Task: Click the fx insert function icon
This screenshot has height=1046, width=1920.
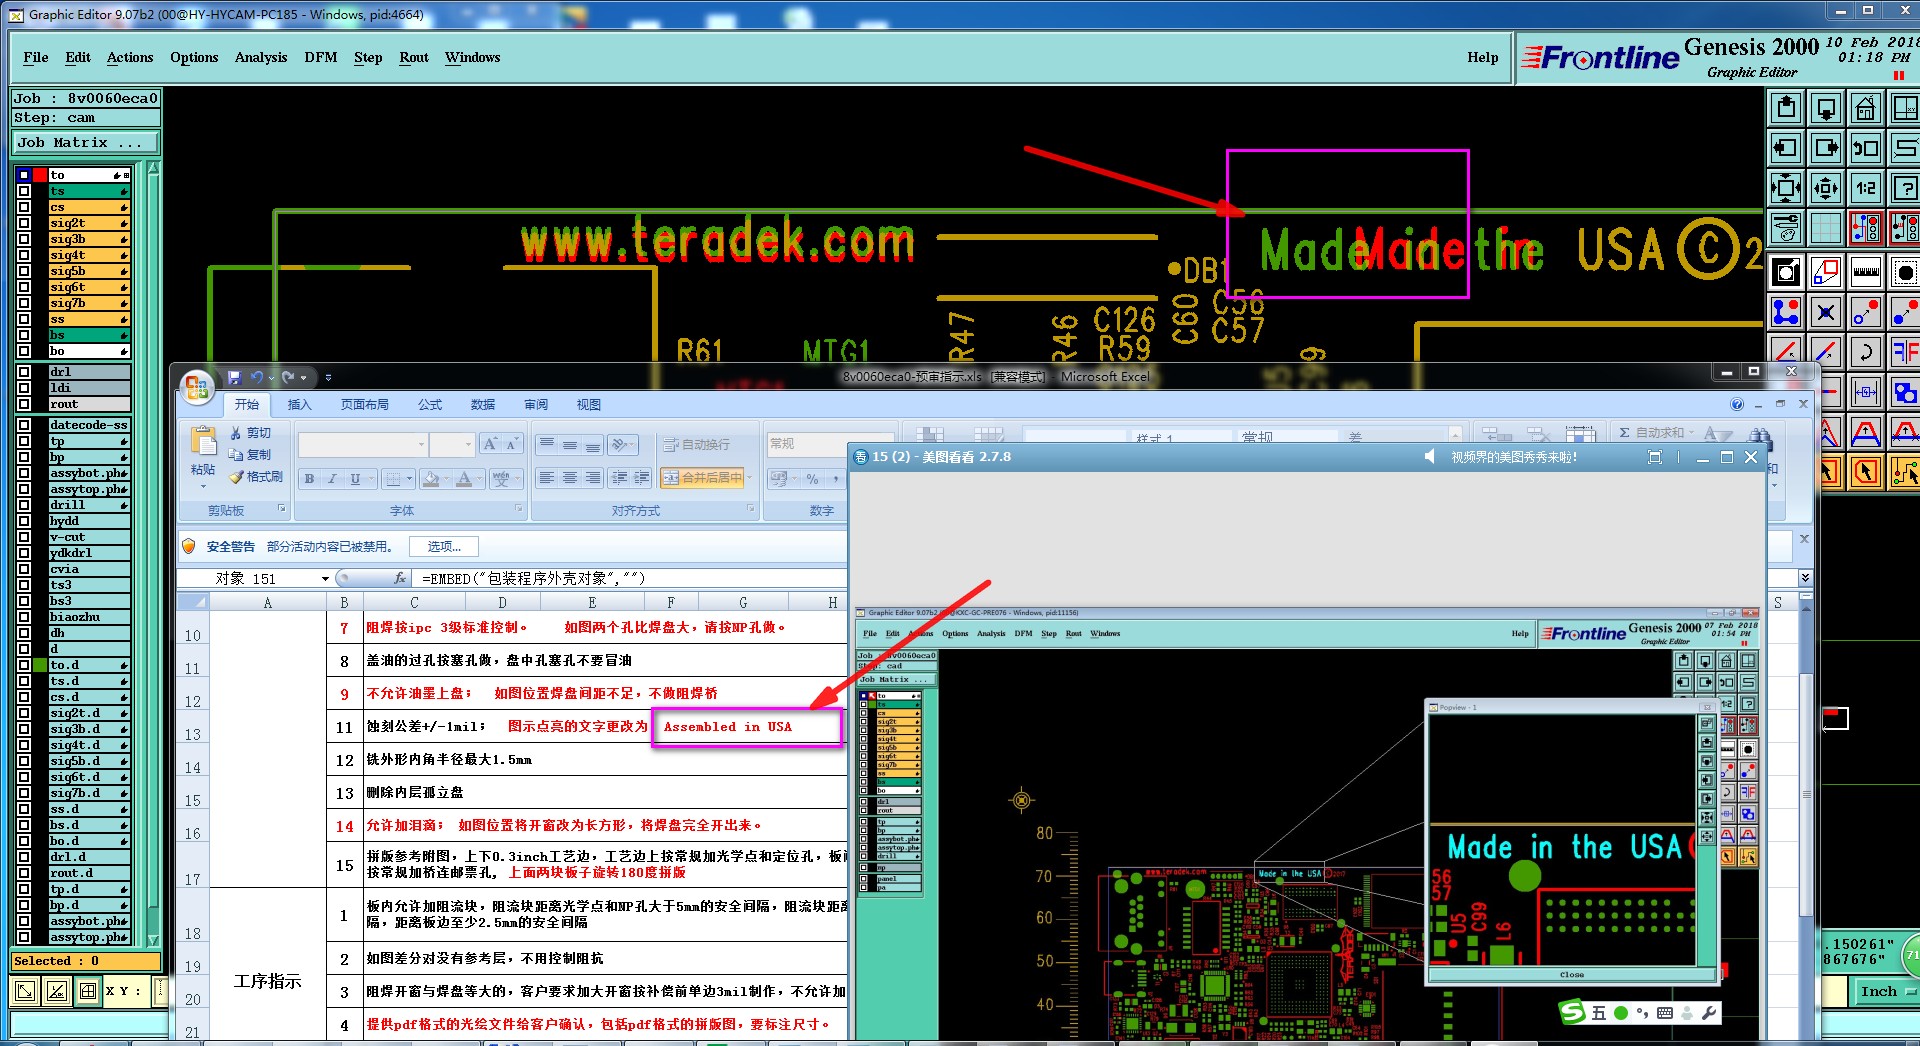Action: tap(400, 578)
